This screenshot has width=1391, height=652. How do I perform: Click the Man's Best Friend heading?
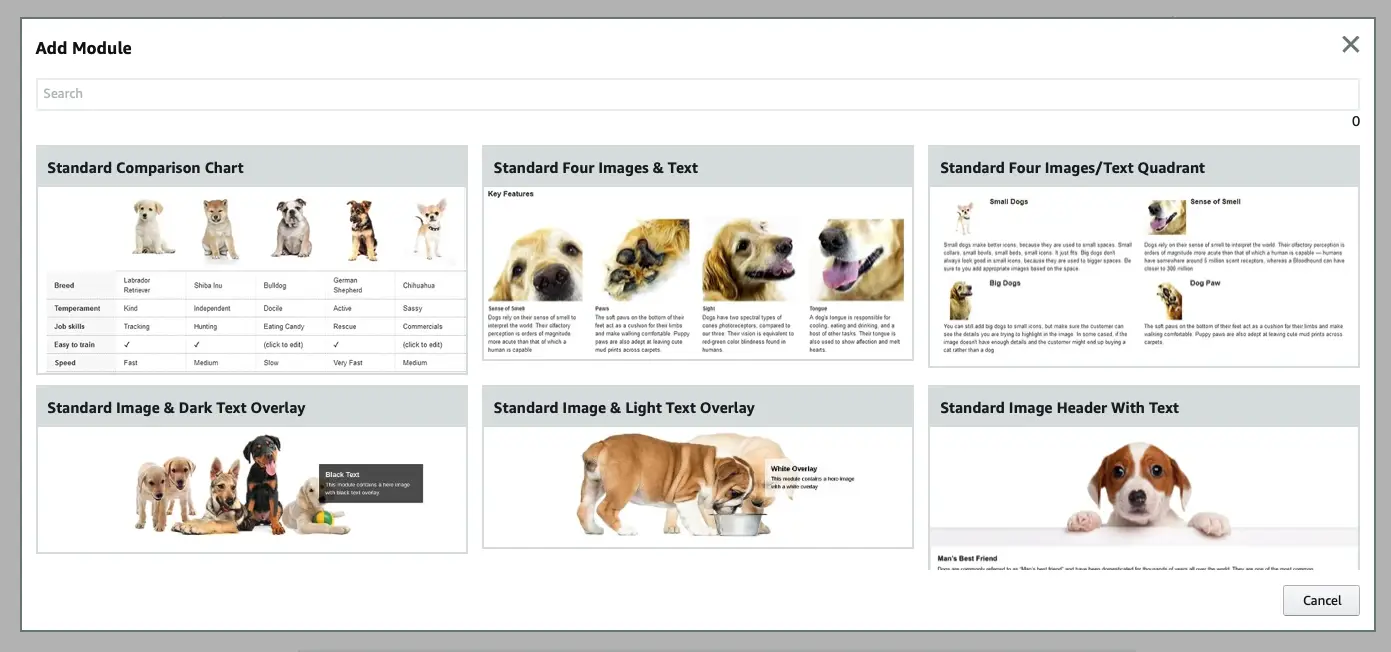[x=967, y=558]
